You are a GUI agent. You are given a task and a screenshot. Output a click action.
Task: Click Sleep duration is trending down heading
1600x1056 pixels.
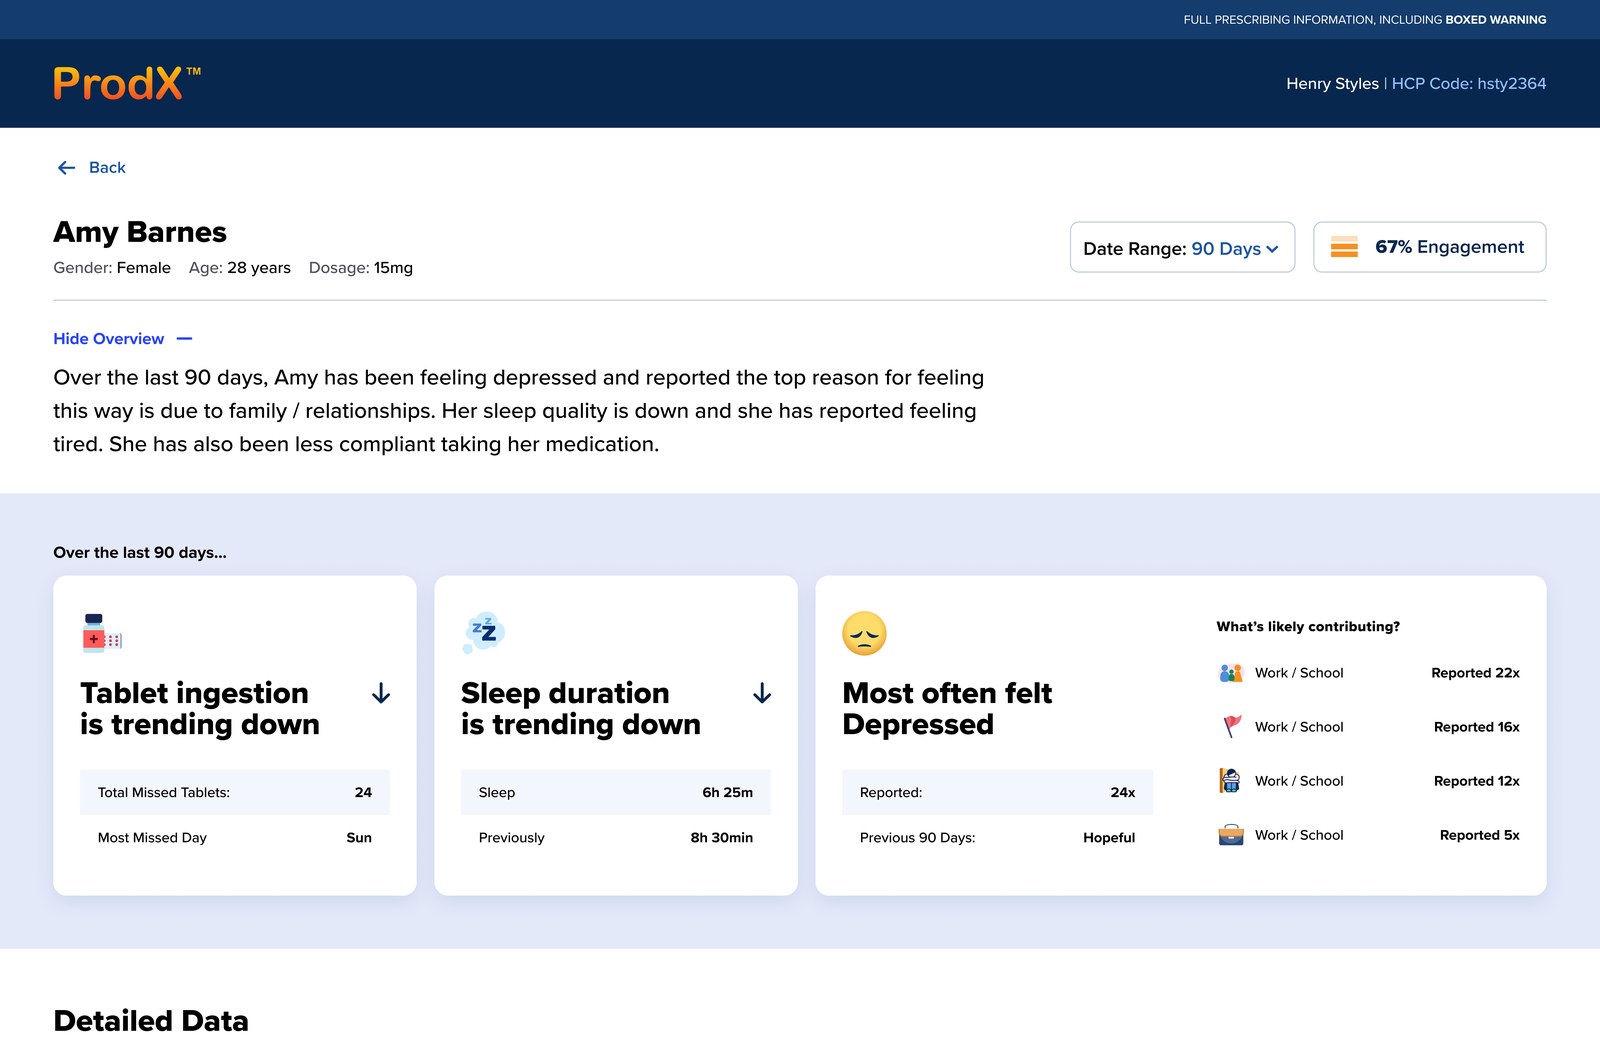[x=581, y=708]
